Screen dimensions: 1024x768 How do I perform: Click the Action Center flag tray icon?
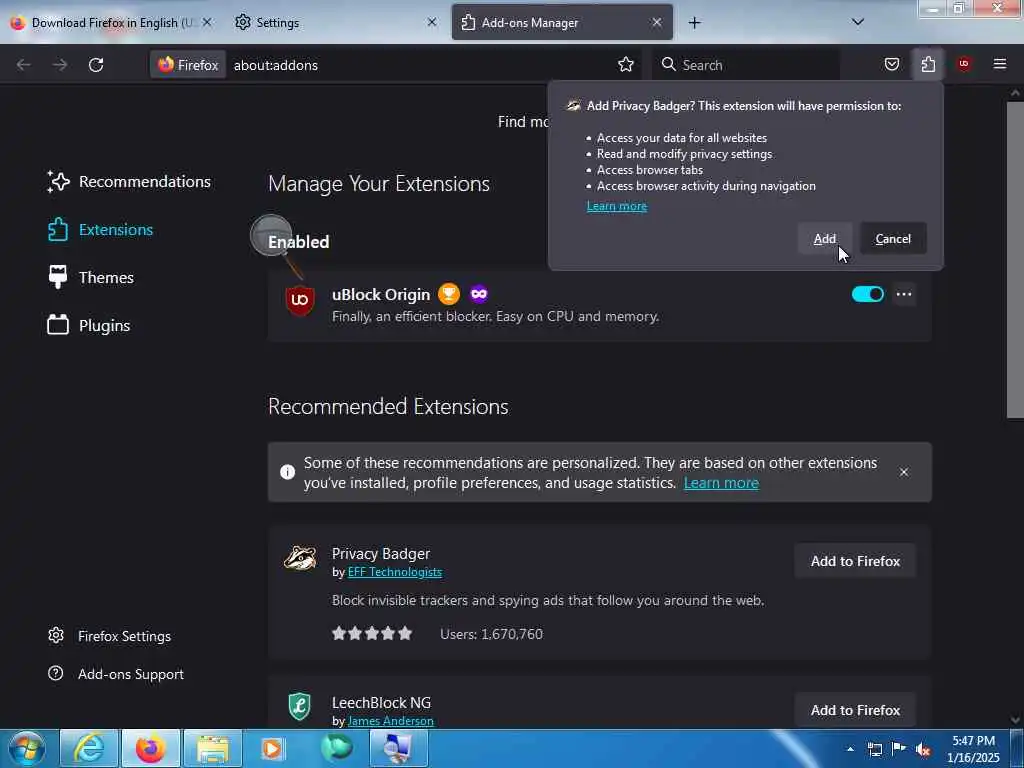899,749
